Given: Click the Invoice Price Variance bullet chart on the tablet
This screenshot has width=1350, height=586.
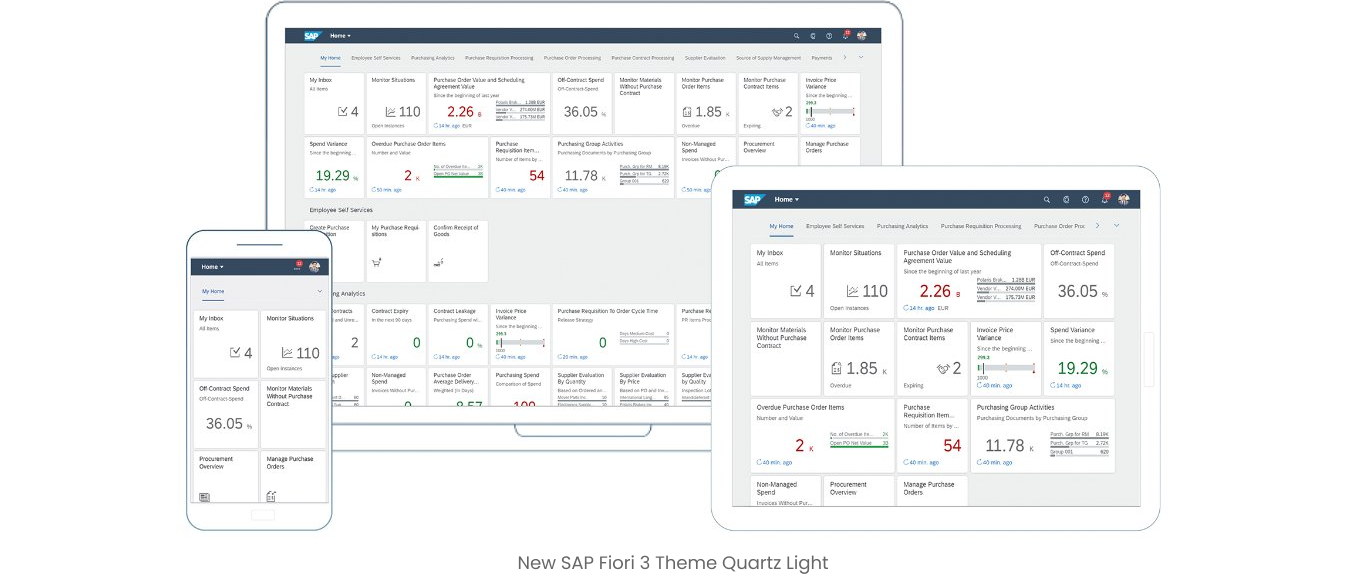Looking at the screenshot, I should [1007, 369].
